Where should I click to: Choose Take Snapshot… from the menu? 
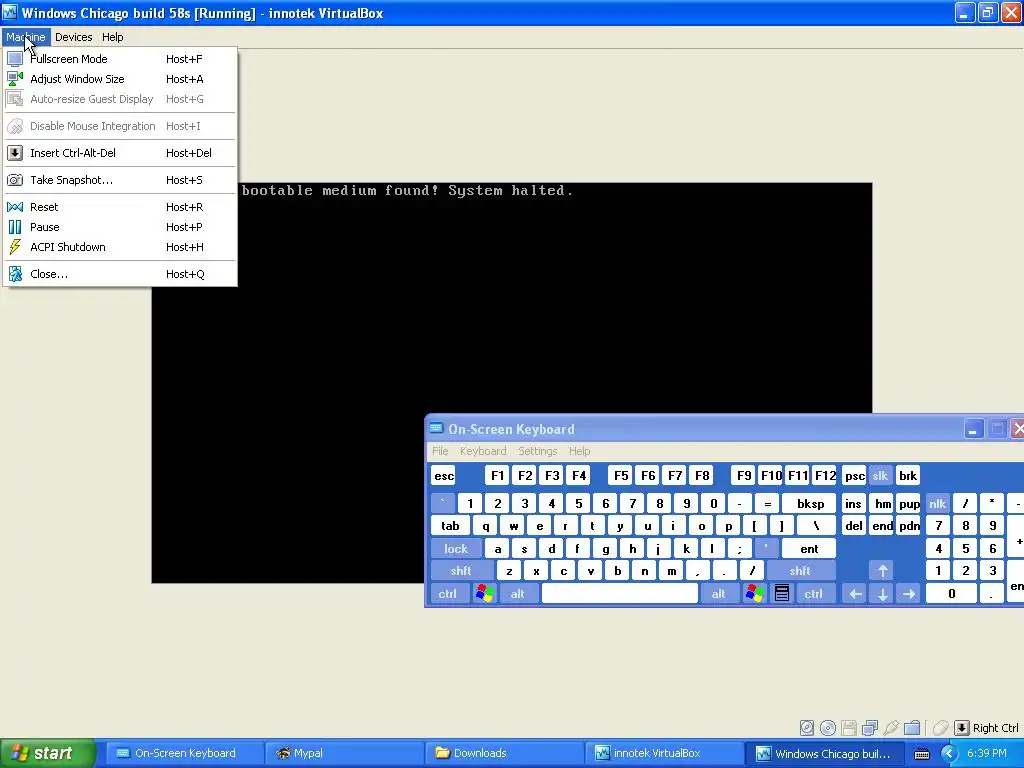click(x=120, y=180)
